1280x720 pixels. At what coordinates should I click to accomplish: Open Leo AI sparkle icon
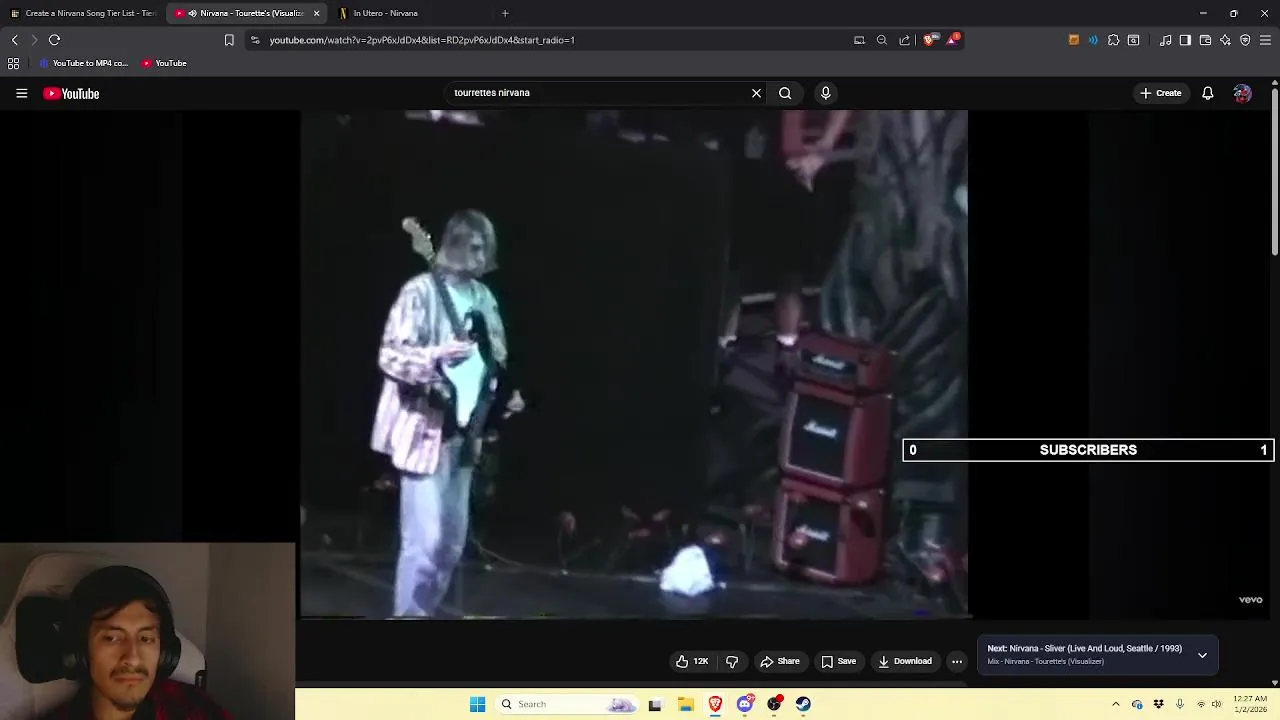(x=1225, y=40)
